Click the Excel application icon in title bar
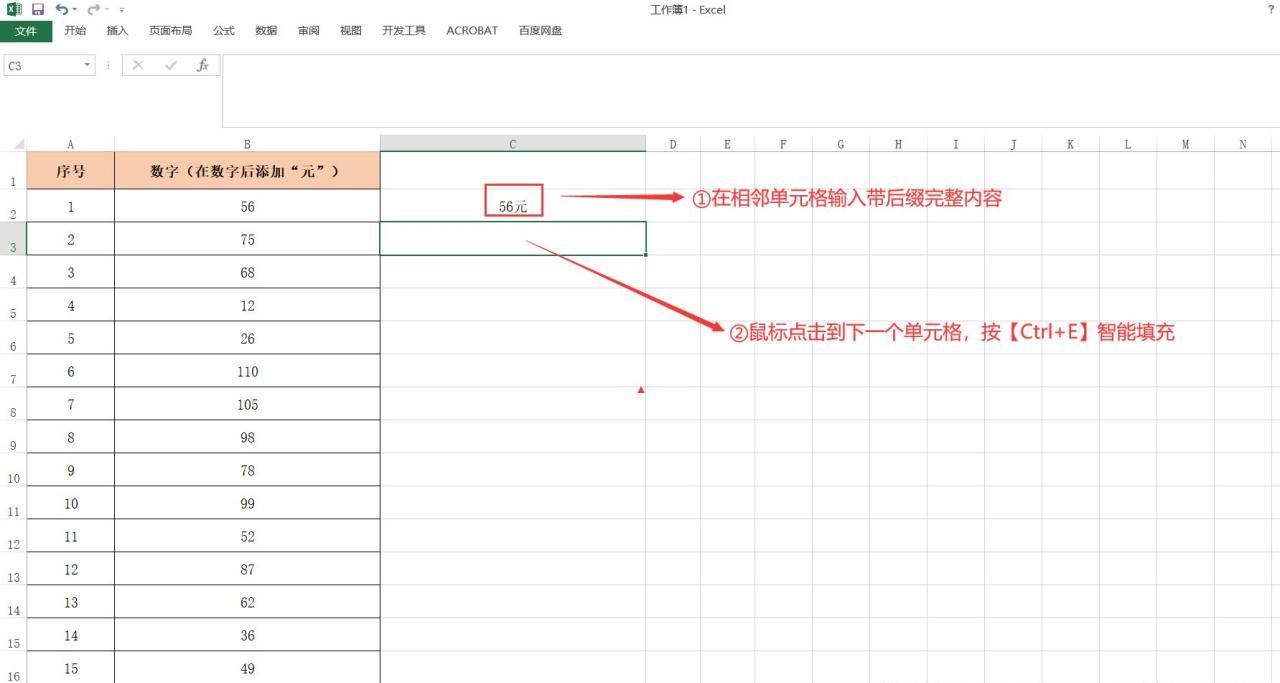This screenshot has width=1280, height=683. click(x=14, y=9)
